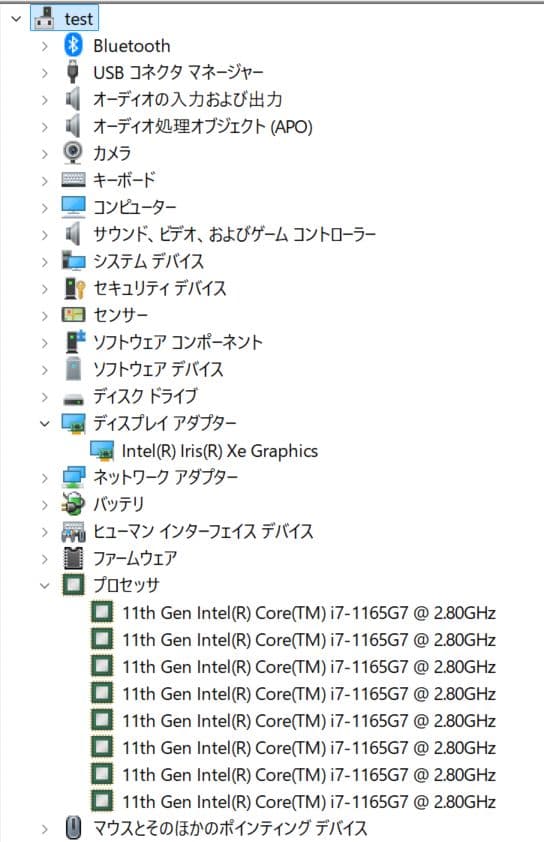Expand the ネットワーク アダプター category

pos(45,478)
